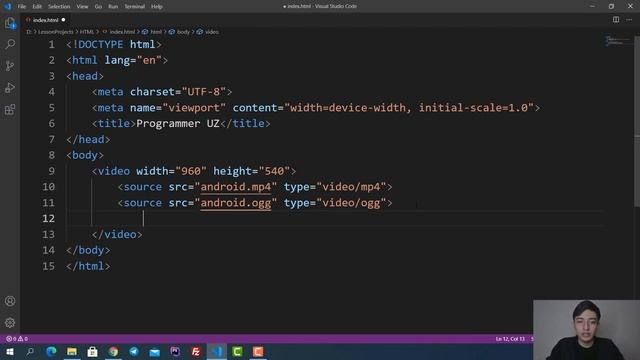640x360 pixels.
Task: Open the Terminal menu
Action: tap(134, 7)
